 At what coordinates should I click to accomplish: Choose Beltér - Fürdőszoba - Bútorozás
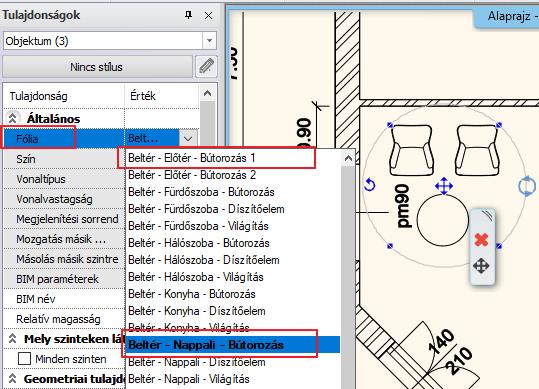[x=234, y=192]
